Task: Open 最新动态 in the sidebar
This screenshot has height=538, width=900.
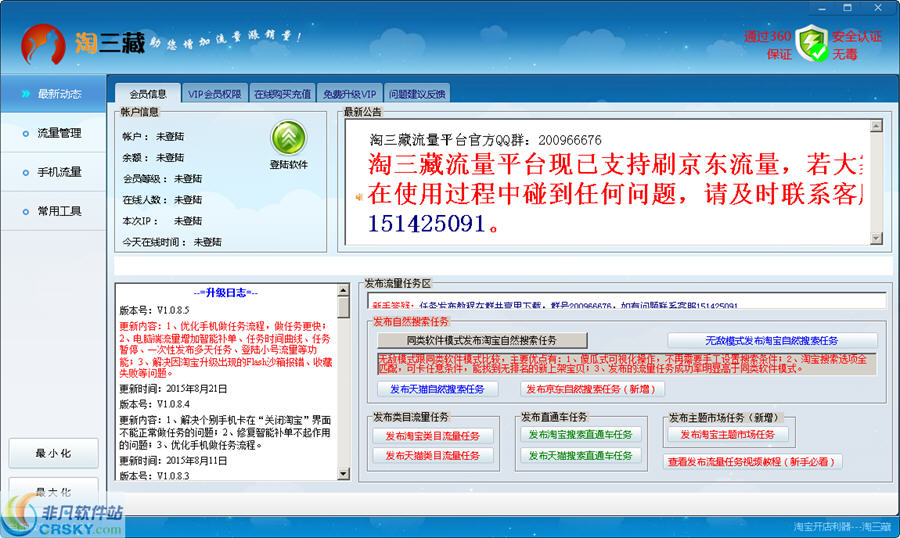Action: click(x=53, y=94)
